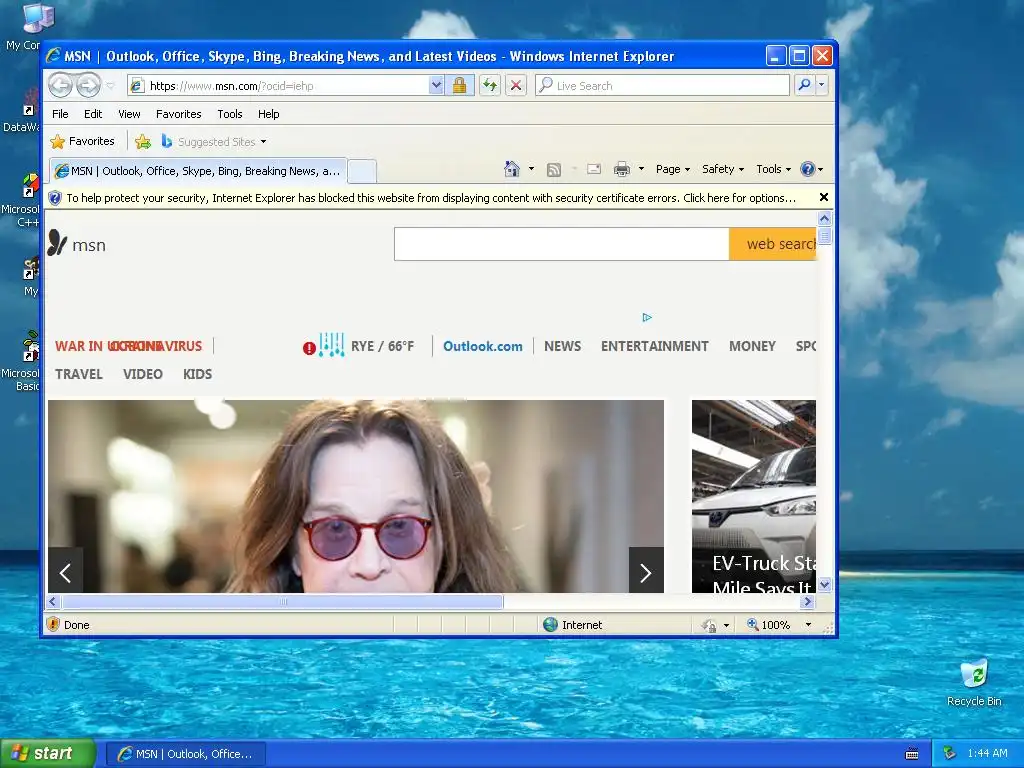The image size is (1024, 768).
Task: Click the orange web search button
Action: pos(773,244)
